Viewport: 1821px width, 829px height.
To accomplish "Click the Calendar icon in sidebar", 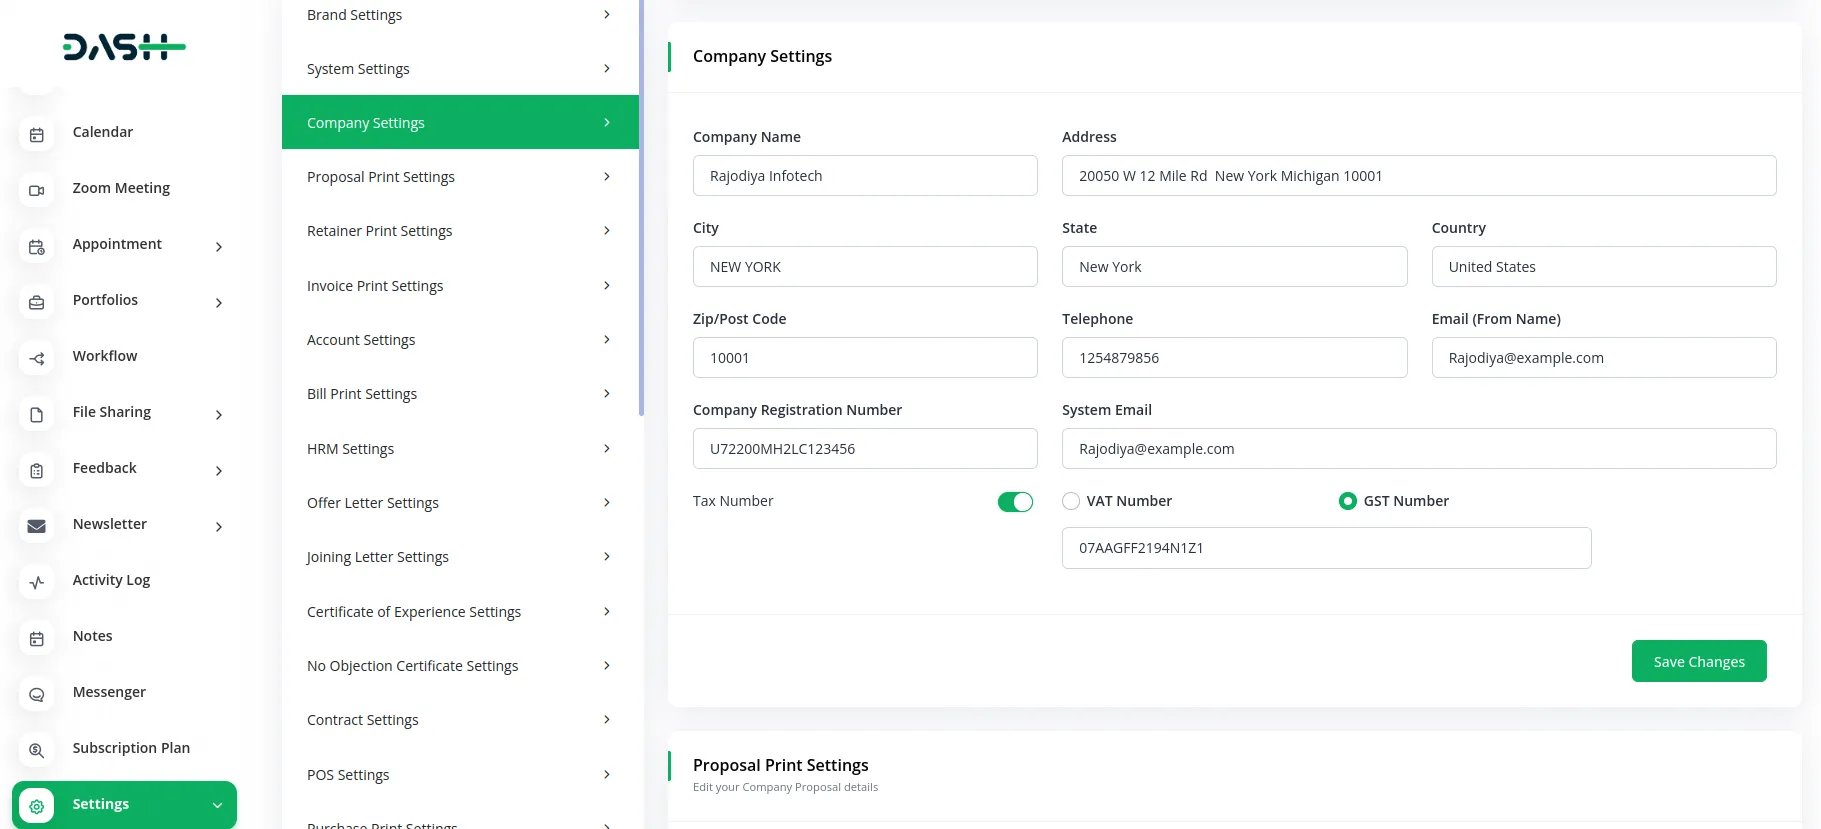I will pos(37,134).
